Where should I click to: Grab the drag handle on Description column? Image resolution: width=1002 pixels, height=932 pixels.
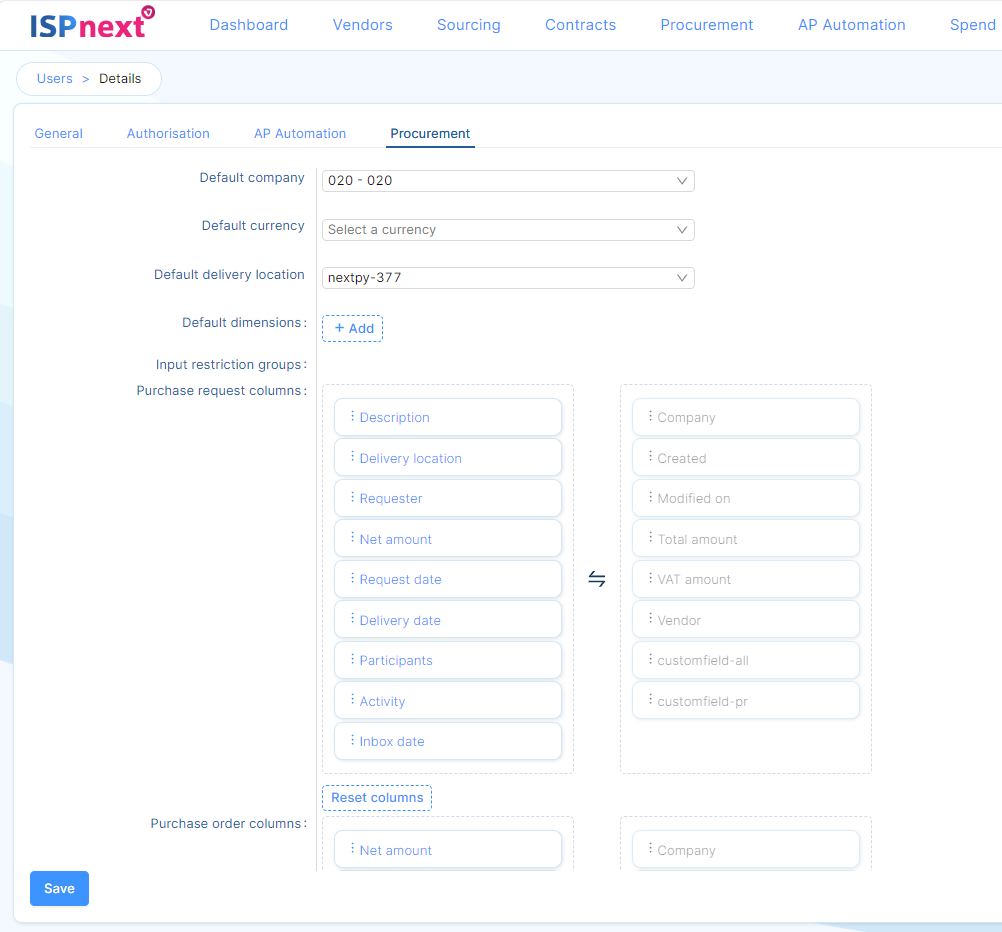coord(352,417)
